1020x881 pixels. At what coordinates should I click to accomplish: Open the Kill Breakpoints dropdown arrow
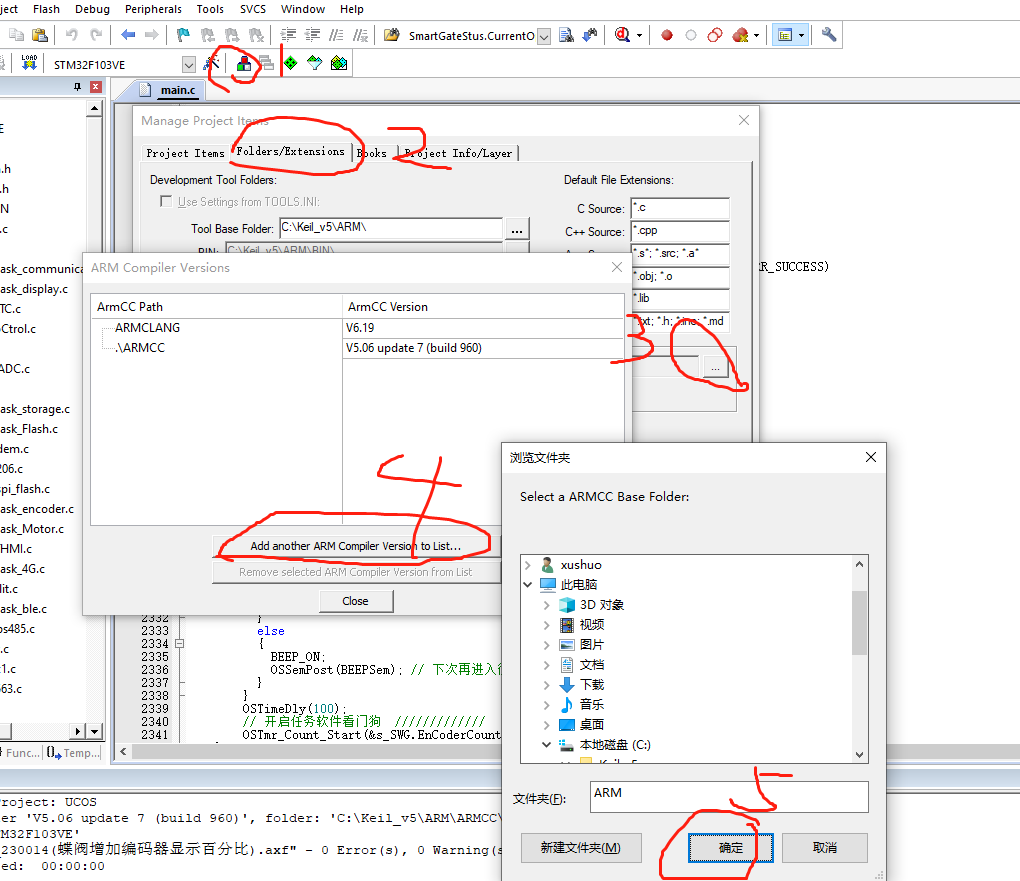coord(757,35)
